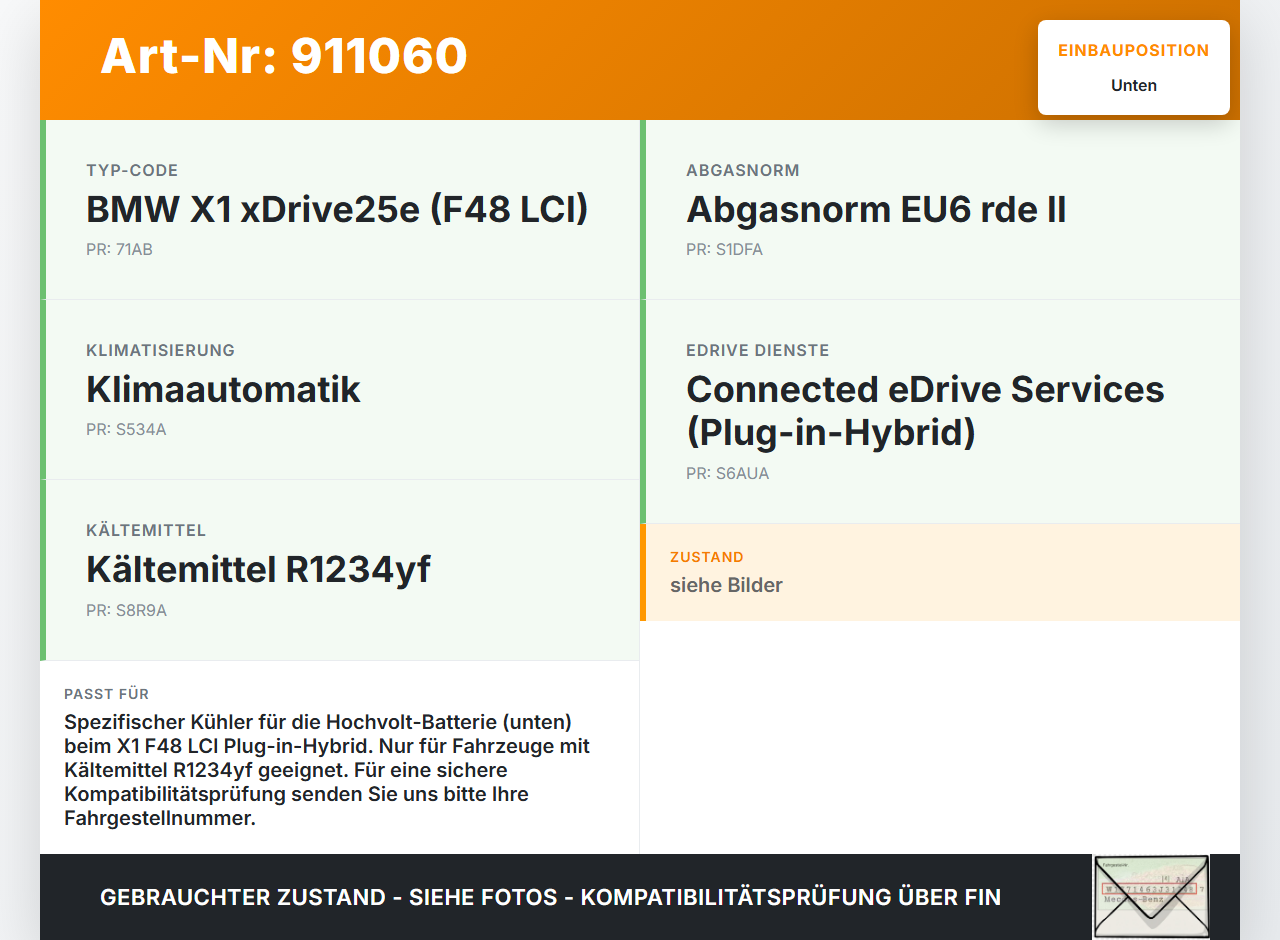The height and width of the screenshot is (940, 1280).
Task: Click the TYP-CODE label
Action: click(x=132, y=170)
